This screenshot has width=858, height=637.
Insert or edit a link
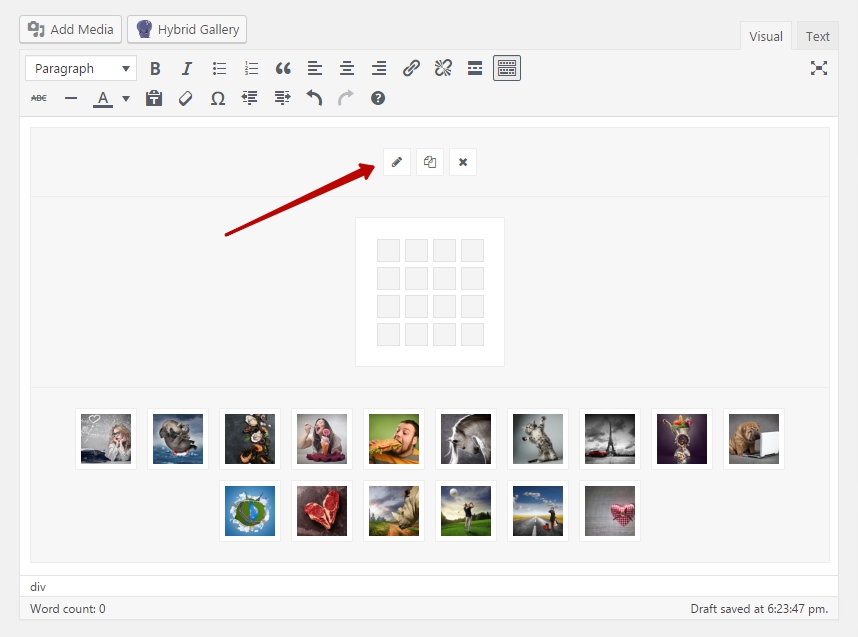point(411,68)
